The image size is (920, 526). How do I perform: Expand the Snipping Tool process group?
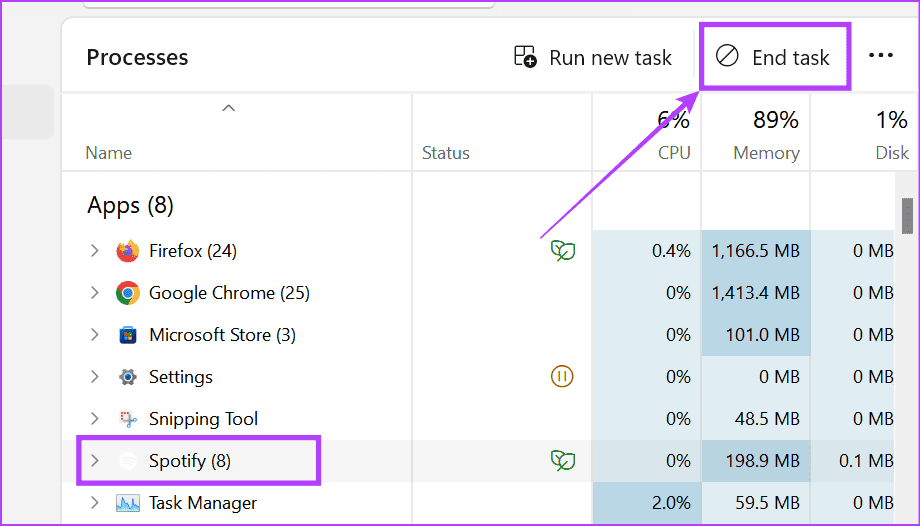[94, 419]
